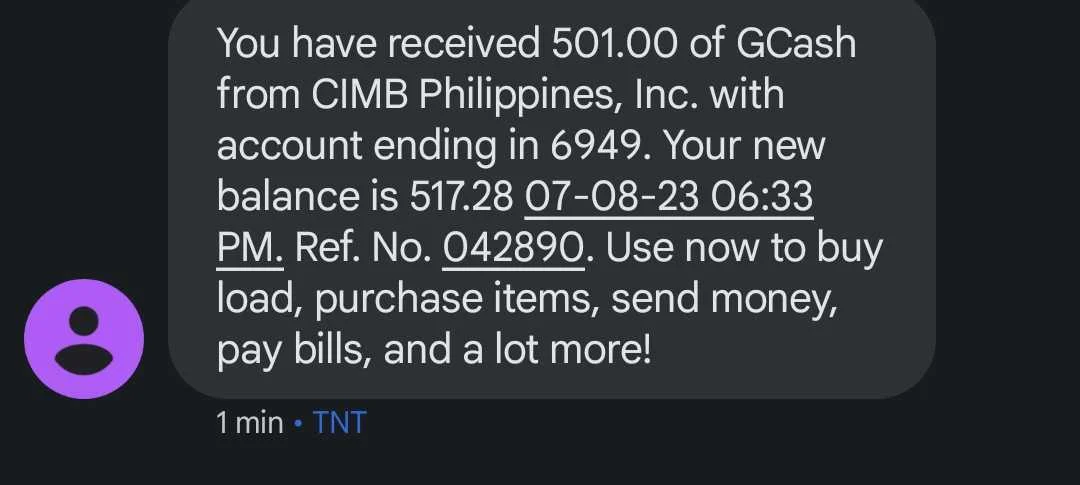Tap the person silhouette in the sender avatar

pos(84,341)
